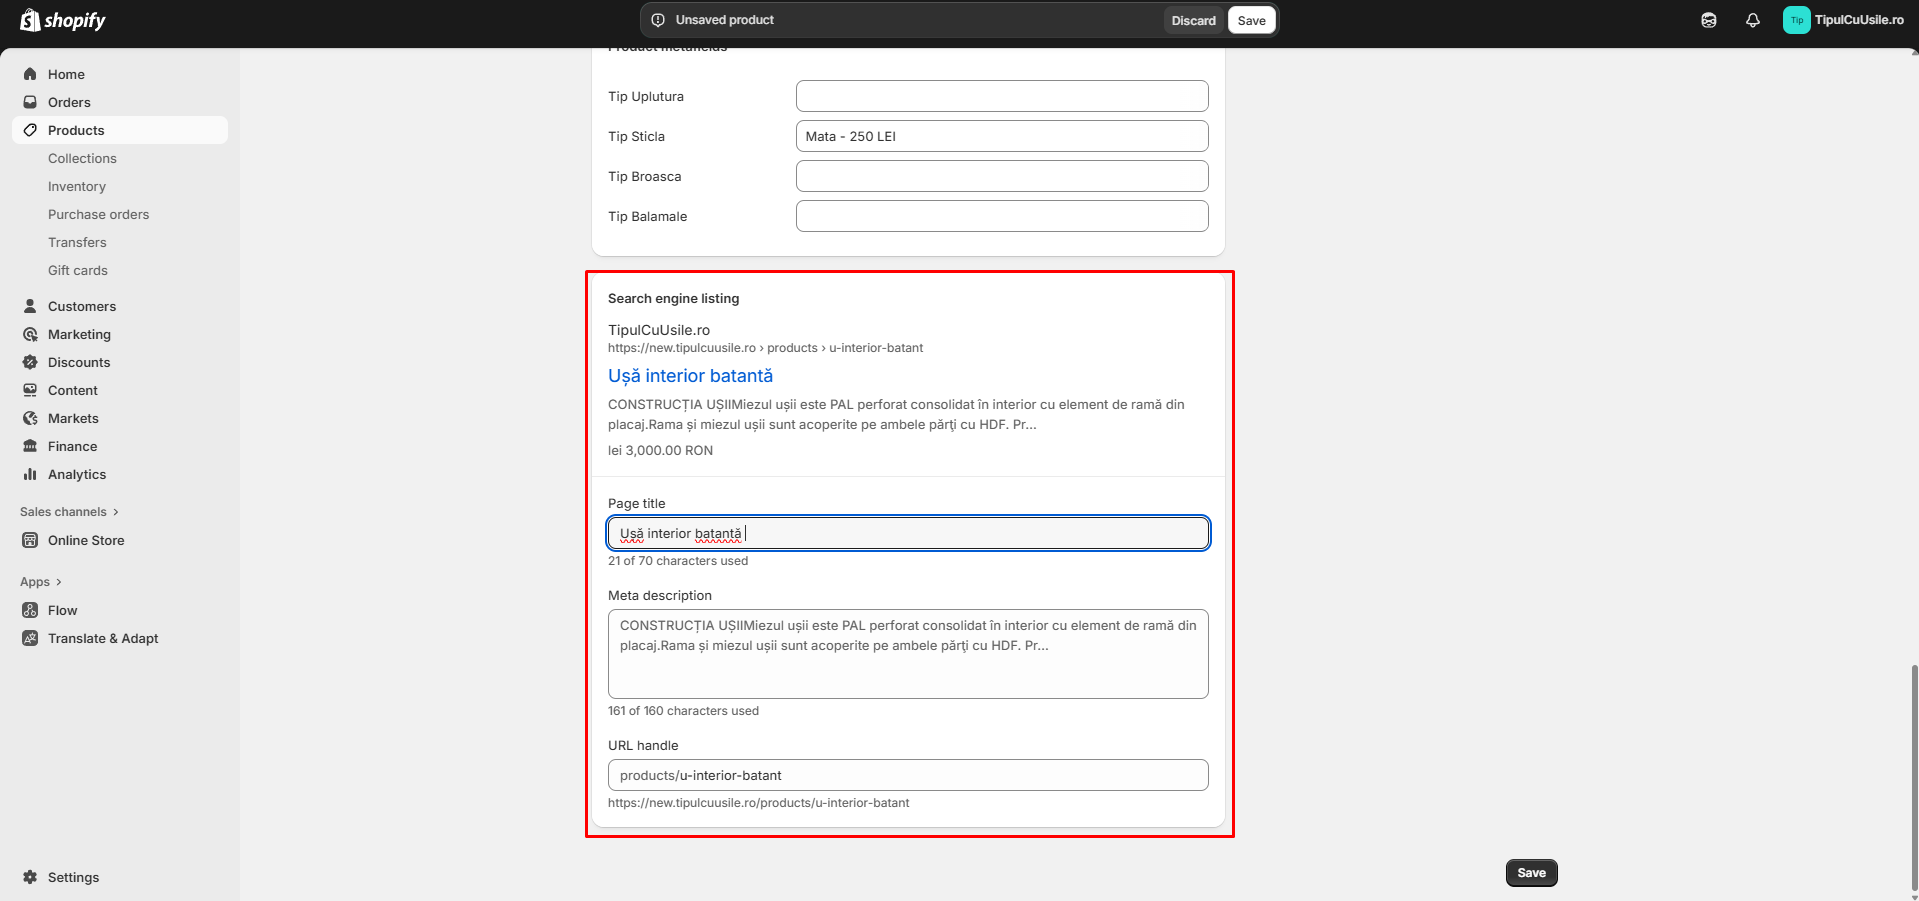Open the TipulCuUsile.ro account menu
Viewport: 1919px width, 901px height.
(1843, 20)
